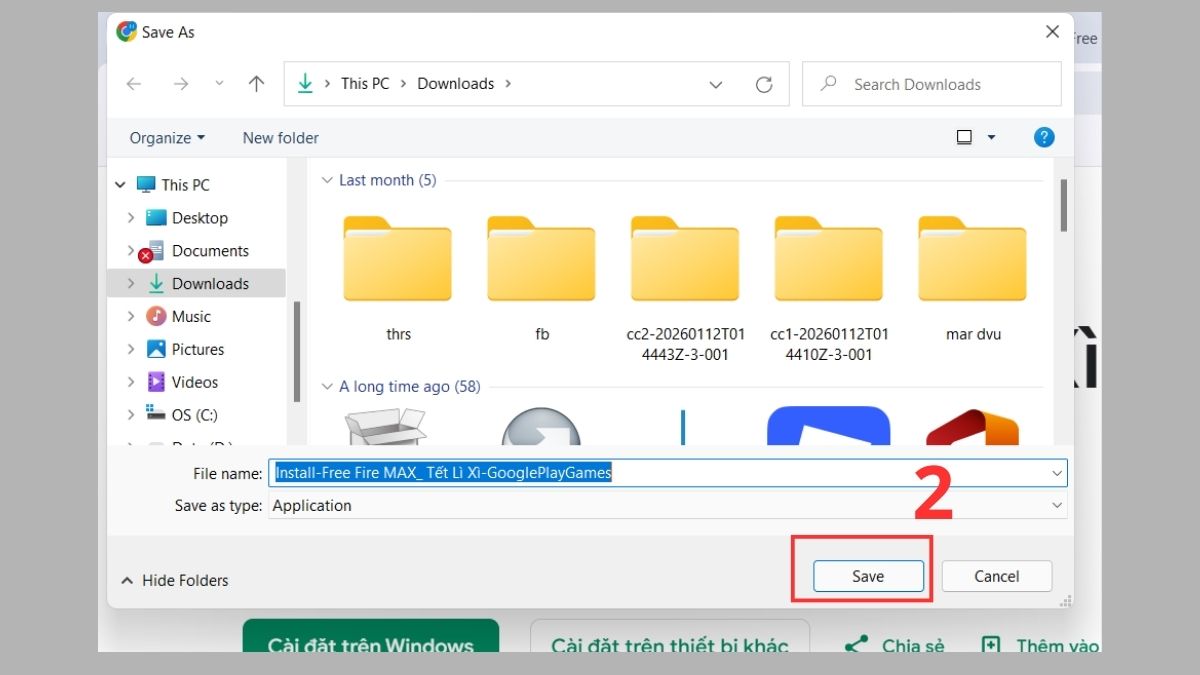
Task: Click the Cancel button
Action: pyautogui.click(x=996, y=576)
